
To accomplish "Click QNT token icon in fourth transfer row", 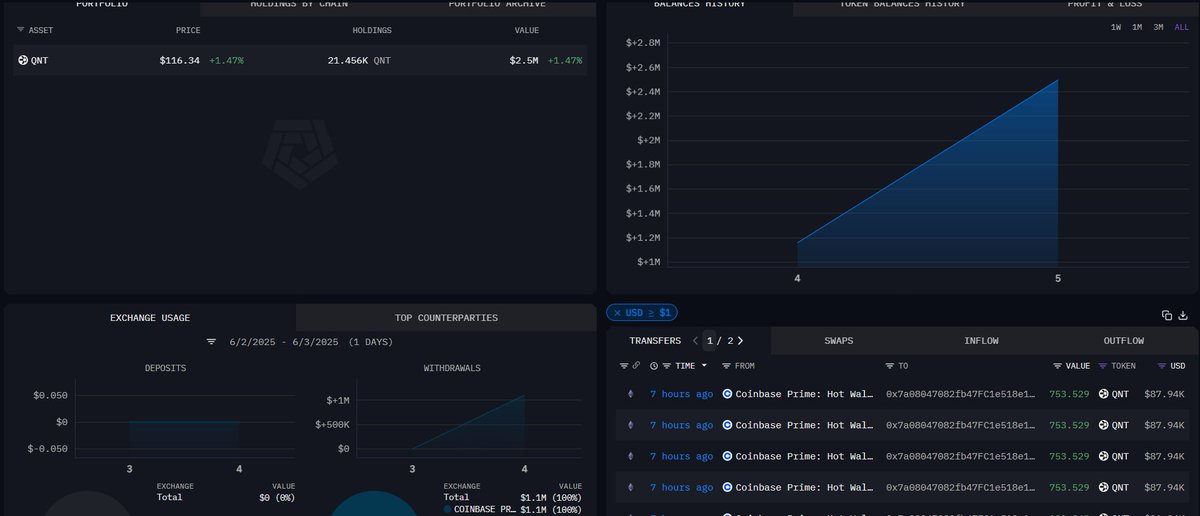I will [1104, 487].
